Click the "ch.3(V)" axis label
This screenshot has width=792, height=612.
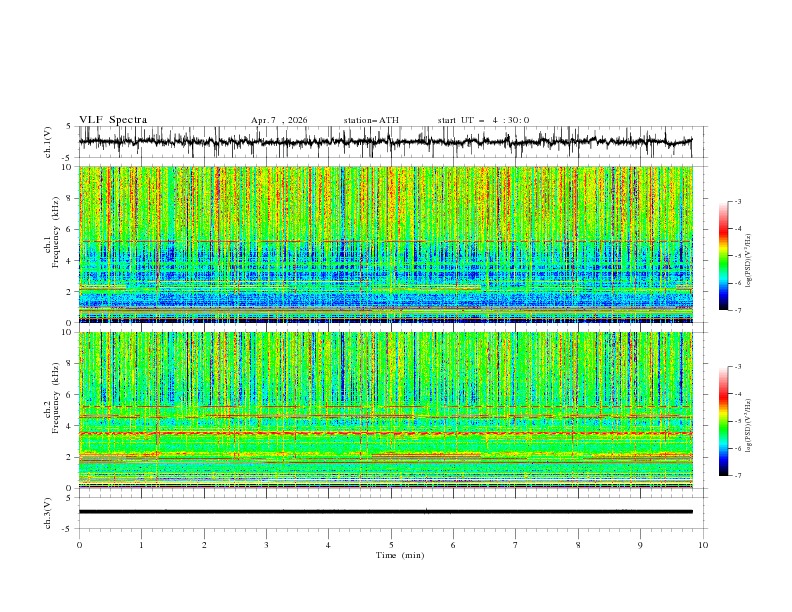click(48, 513)
